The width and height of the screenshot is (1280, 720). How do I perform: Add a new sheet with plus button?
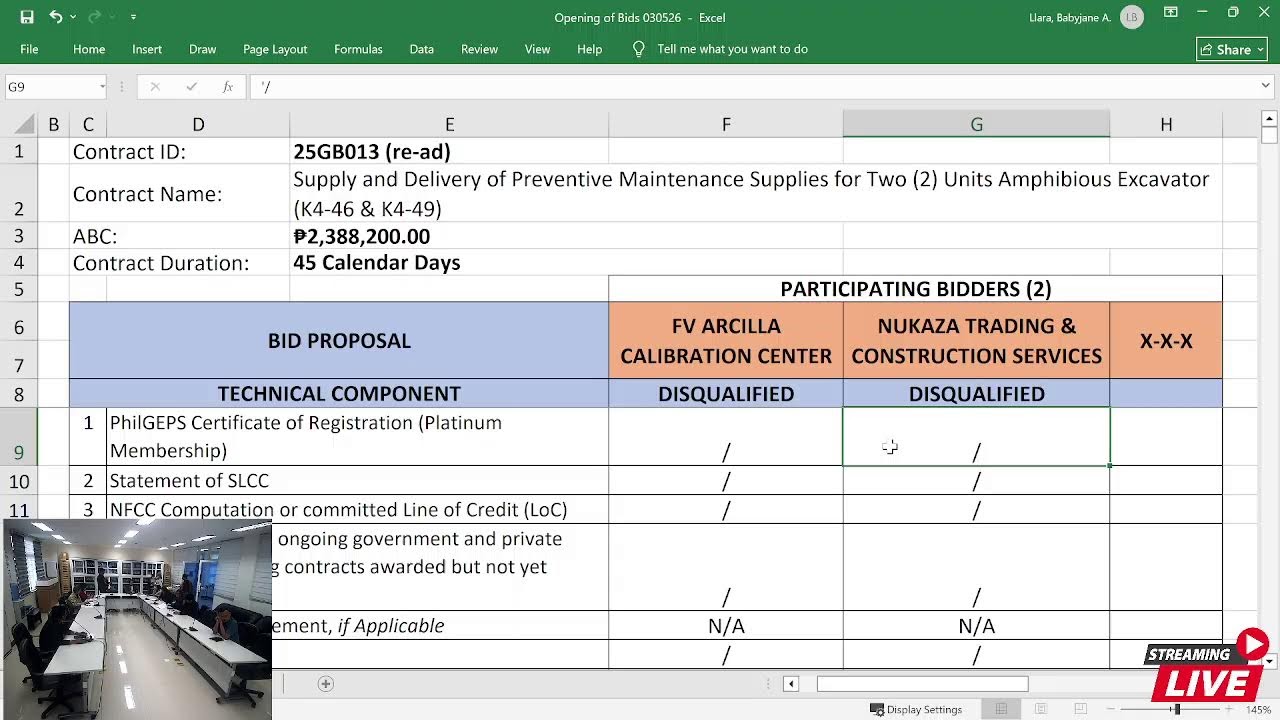tap(325, 684)
